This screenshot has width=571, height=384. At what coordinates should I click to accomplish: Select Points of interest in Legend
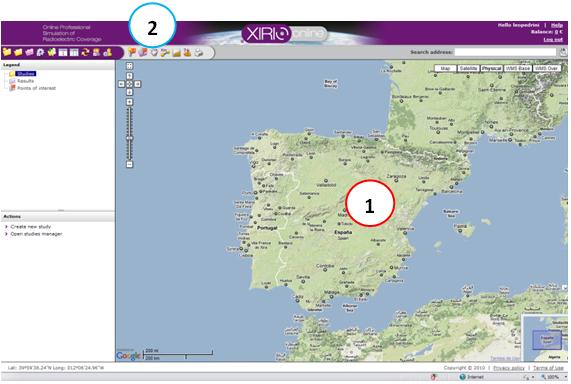36,88
